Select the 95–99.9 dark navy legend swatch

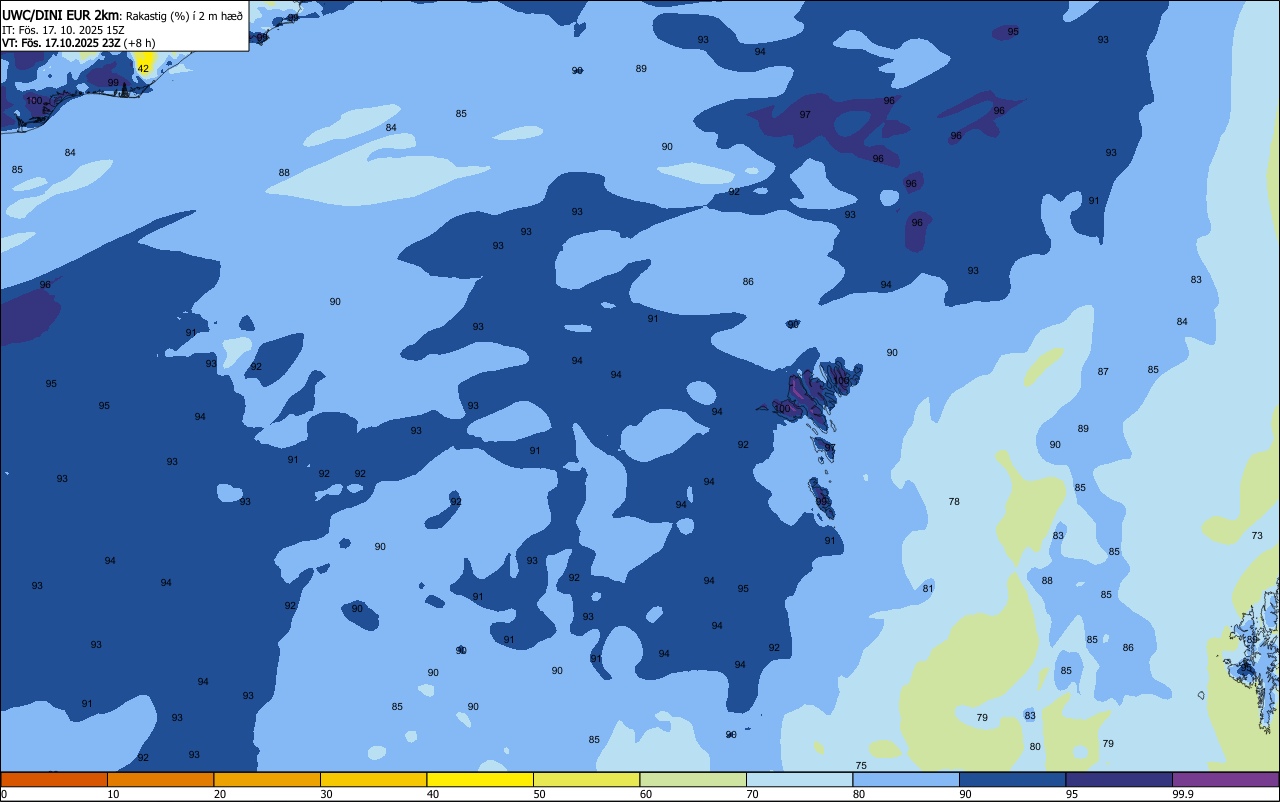1119,779
